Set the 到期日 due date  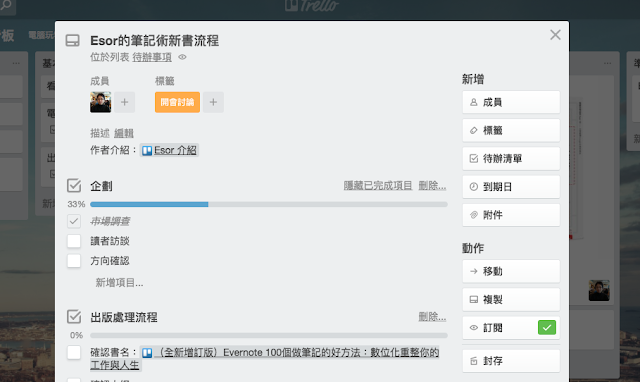(511, 187)
